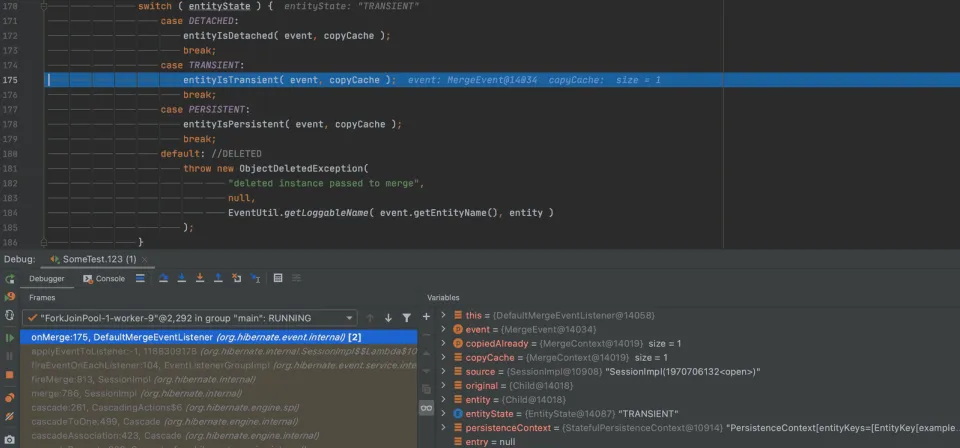Open the thread selector dropdown ForkJoinPool-1-worker-9
960x448 pixels.
190,318
